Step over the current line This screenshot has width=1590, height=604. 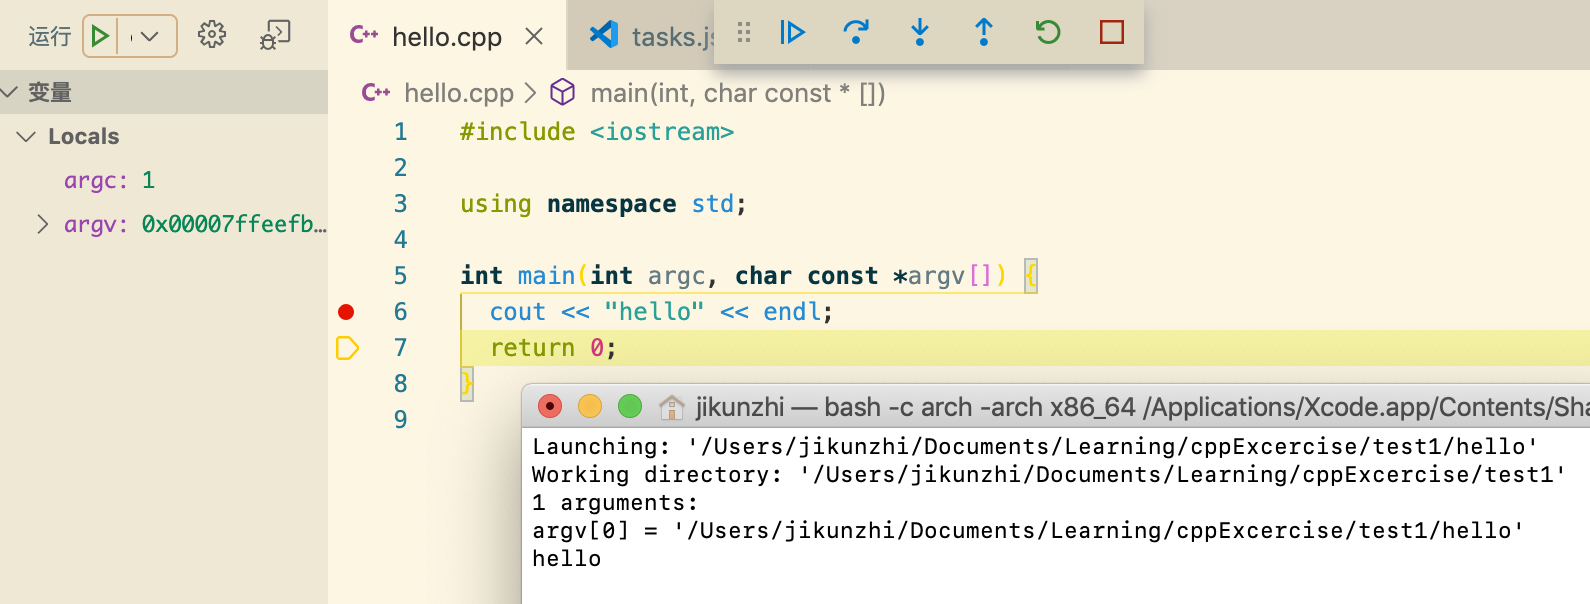856,33
